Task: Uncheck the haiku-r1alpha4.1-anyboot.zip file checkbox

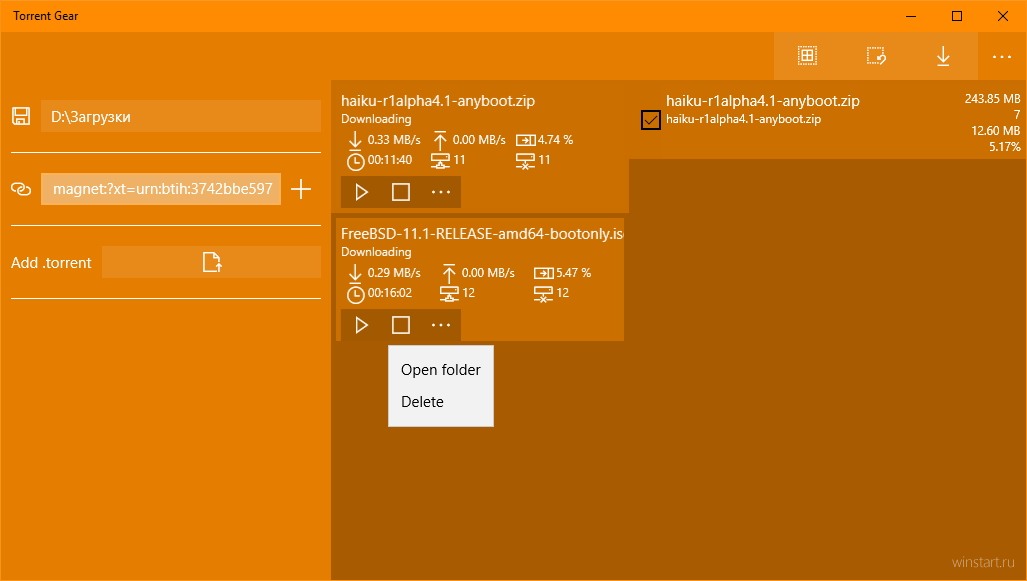Action: 650,120
